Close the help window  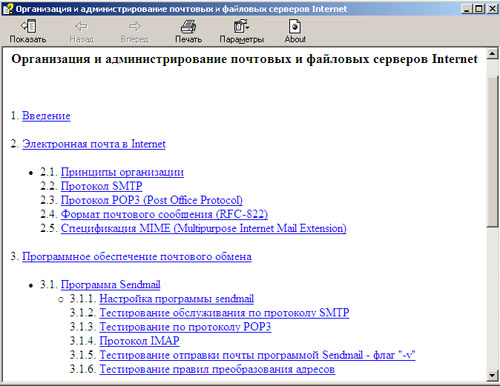pyautogui.click(x=492, y=9)
